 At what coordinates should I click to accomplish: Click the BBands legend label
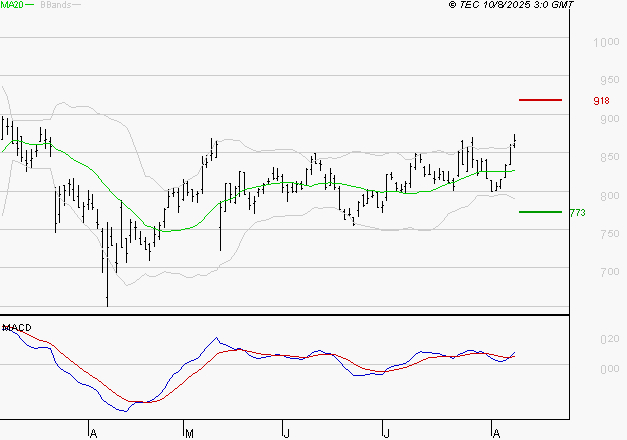pyautogui.click(x=56, y=5)
